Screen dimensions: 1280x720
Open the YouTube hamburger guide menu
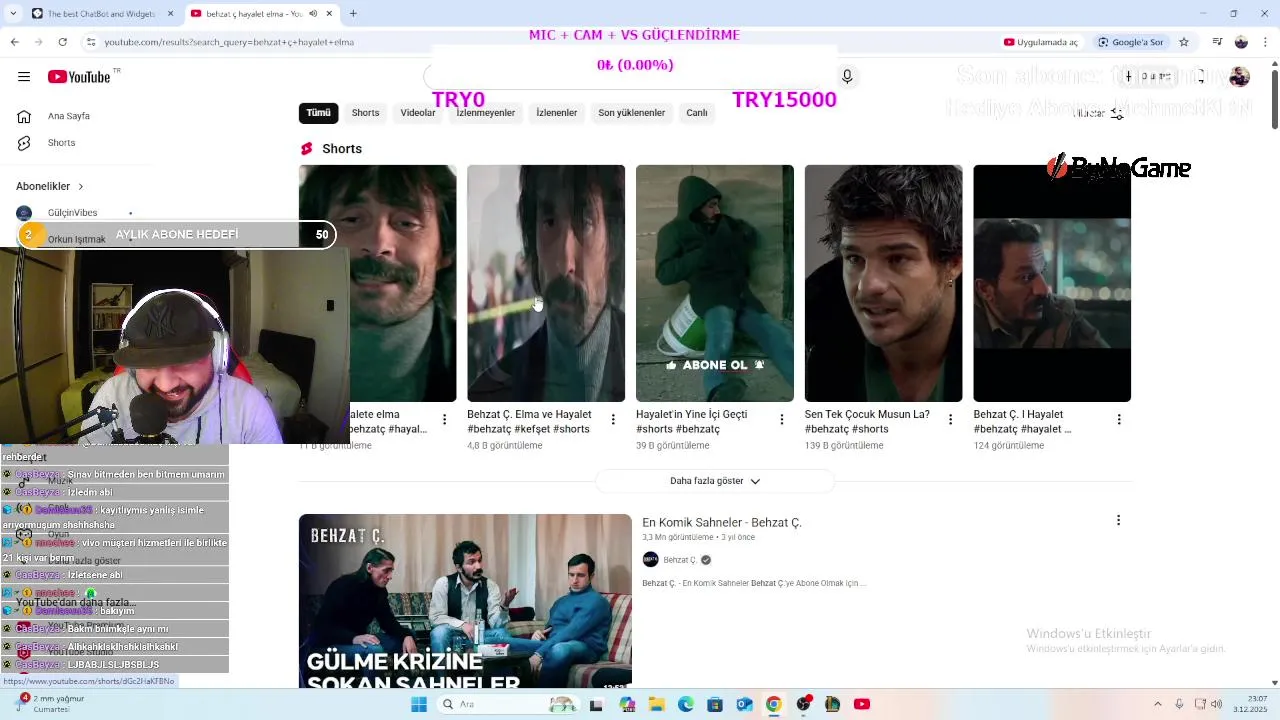24,77
